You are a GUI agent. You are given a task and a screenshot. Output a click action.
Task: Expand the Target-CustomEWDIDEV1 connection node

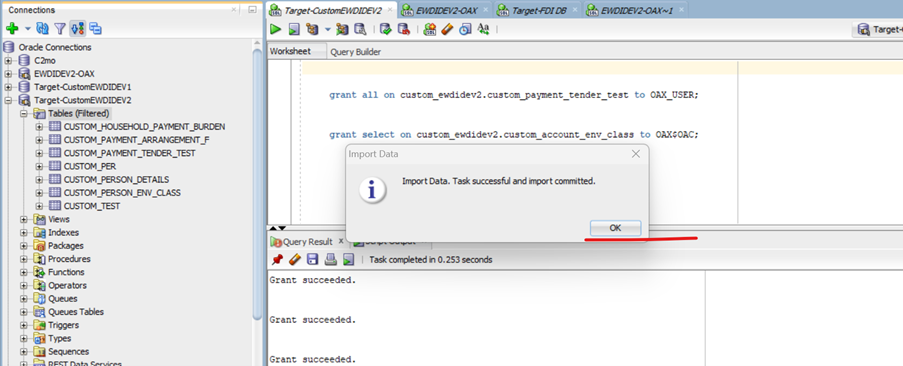8,87
